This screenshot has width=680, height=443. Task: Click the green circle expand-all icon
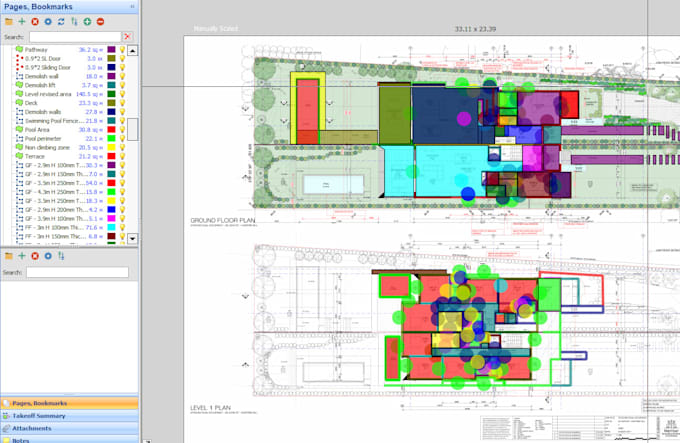[87, 22]
